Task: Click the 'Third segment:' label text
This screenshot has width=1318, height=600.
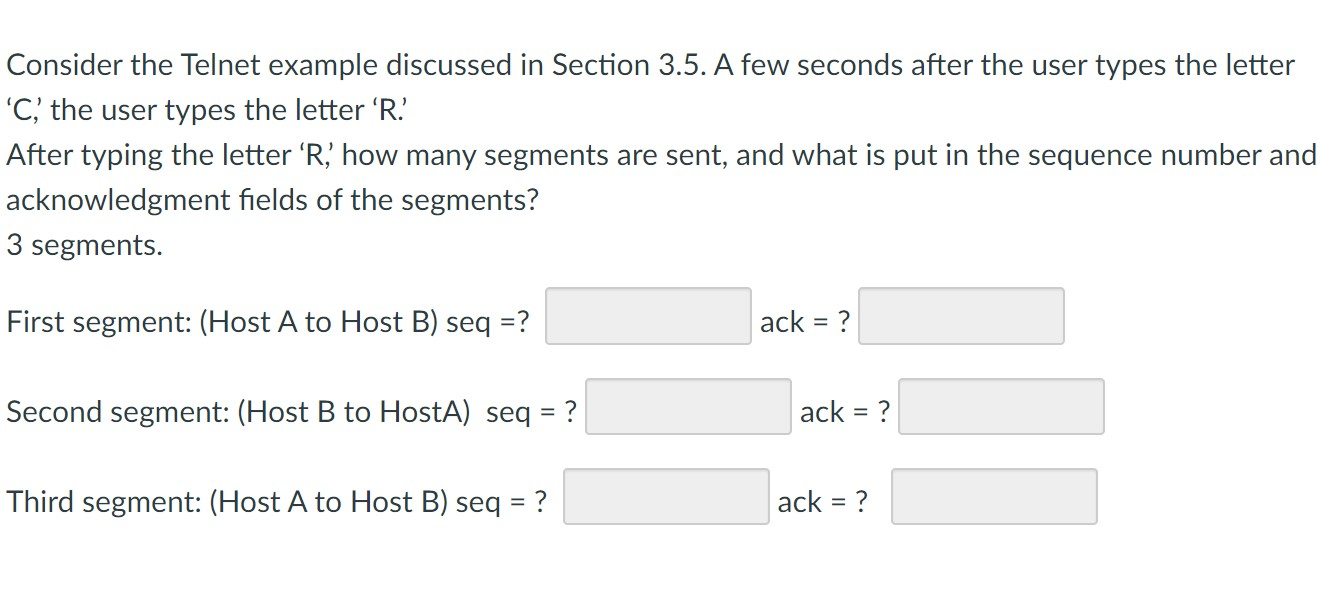Action: [x=103, y=502]
